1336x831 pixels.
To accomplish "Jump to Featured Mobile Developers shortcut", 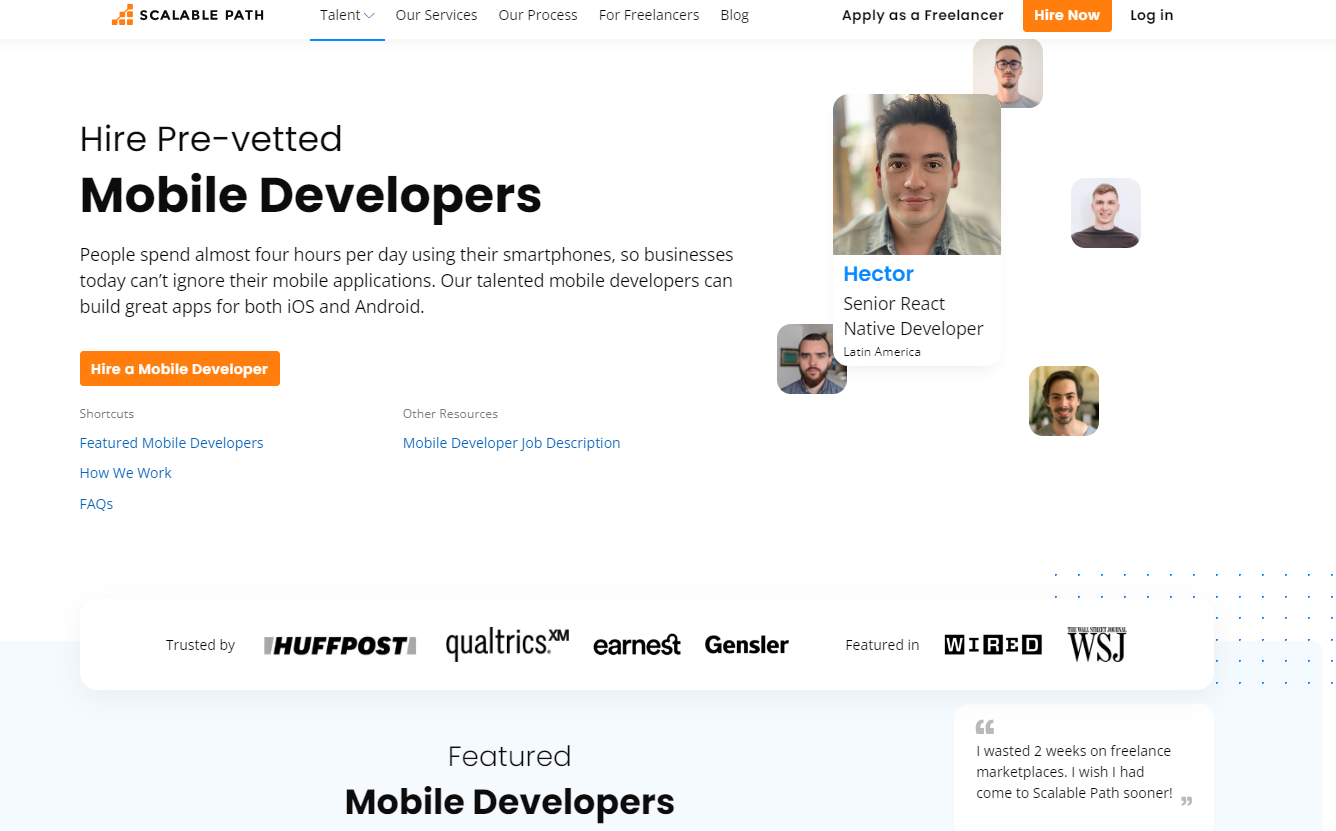I will pos(171,443).
